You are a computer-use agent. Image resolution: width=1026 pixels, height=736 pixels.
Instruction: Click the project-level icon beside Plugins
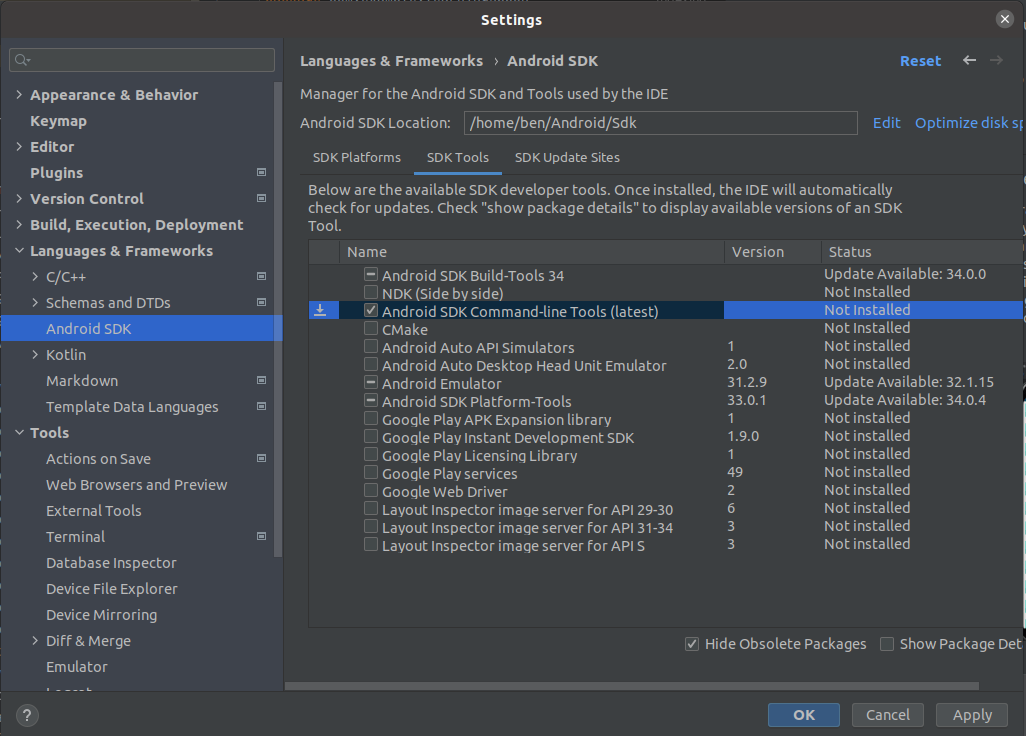[x=261, y=173]
